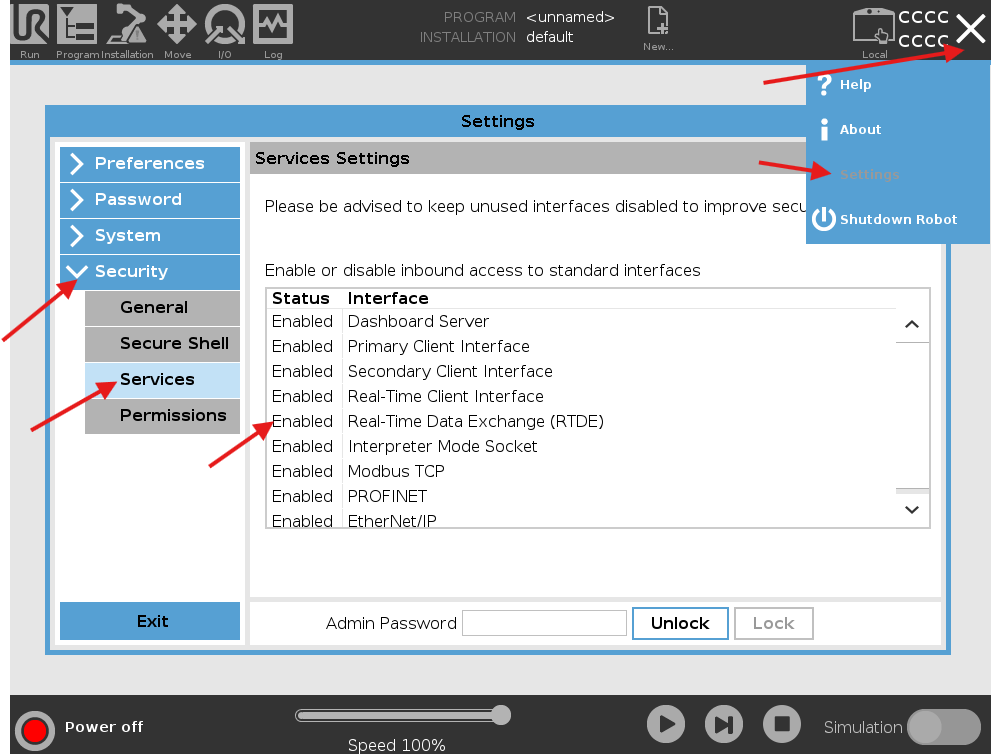Click the <unnamed> program name
The image size is (991, 754).
tap(570, 17)
